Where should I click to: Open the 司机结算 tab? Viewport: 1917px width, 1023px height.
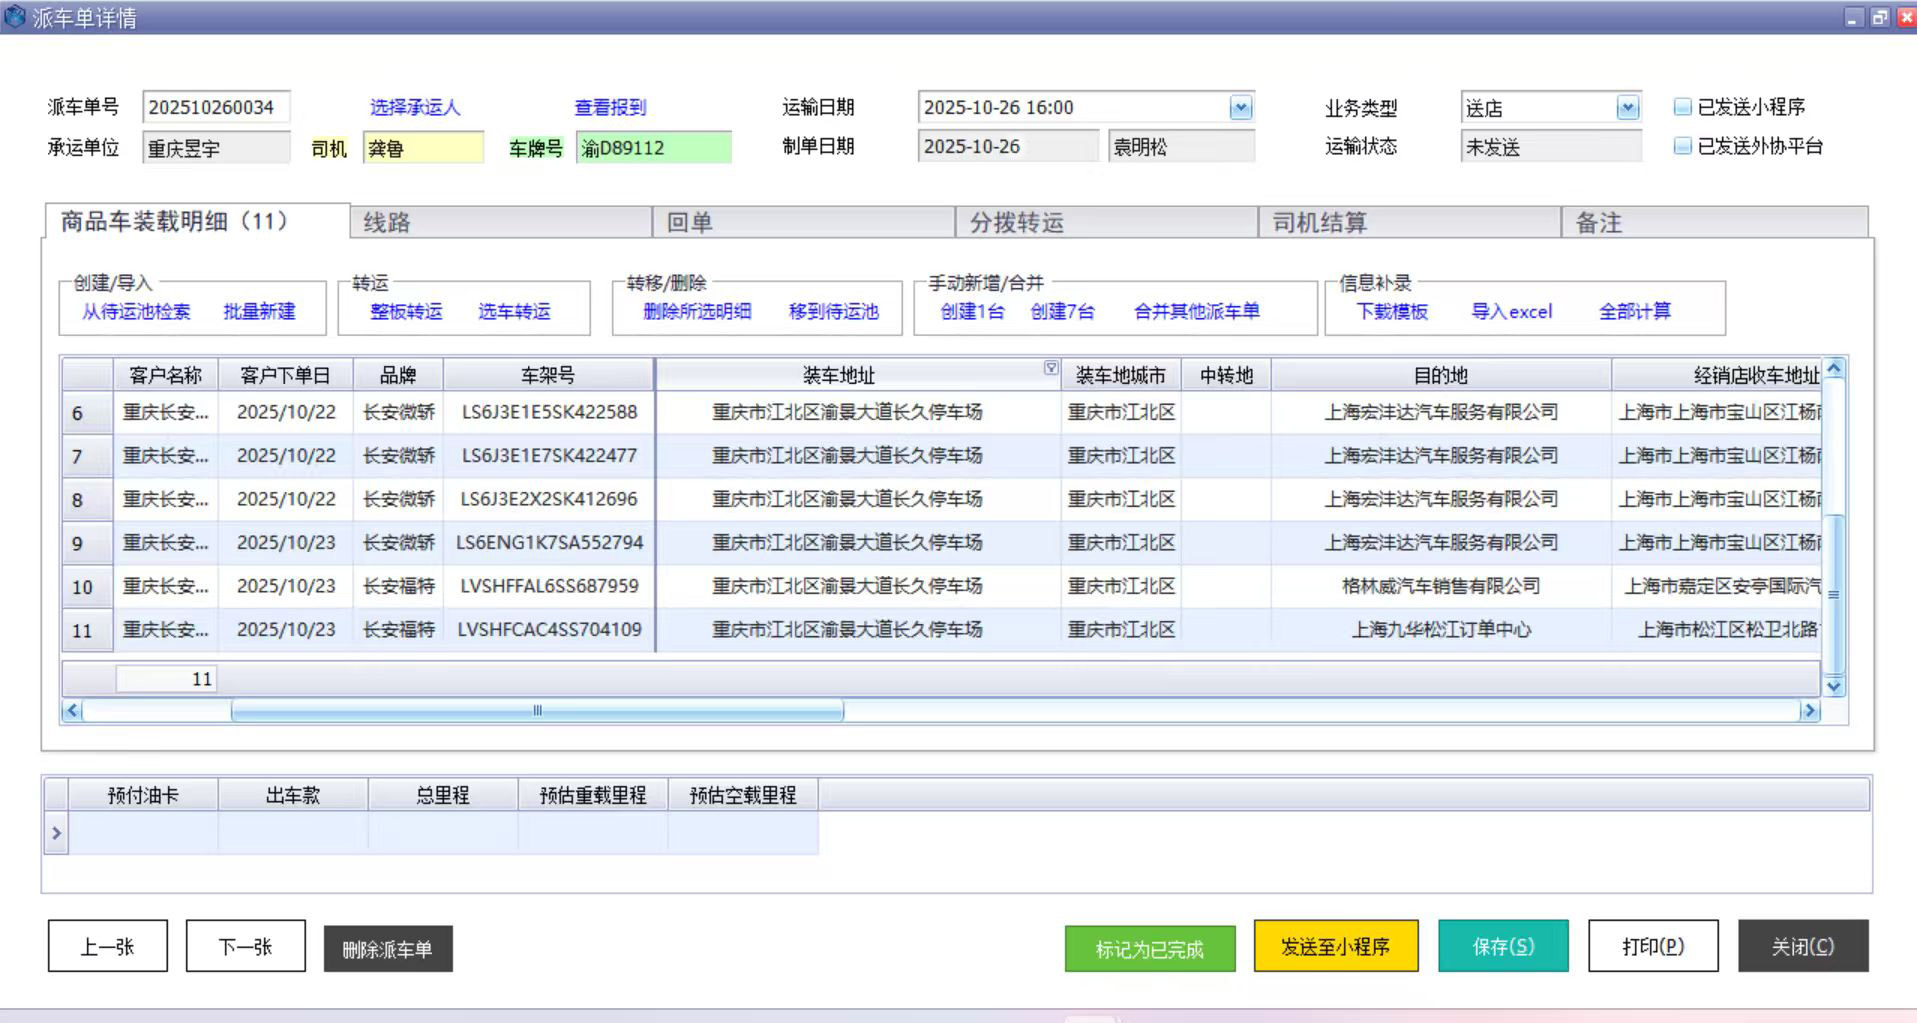coord(1408,222)
